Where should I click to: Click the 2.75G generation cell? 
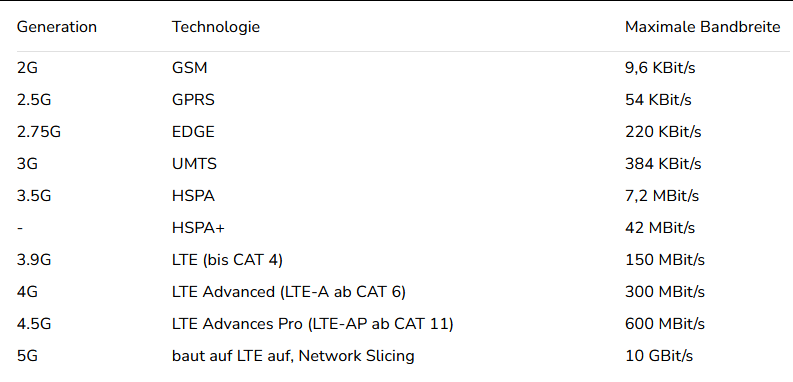39,132
